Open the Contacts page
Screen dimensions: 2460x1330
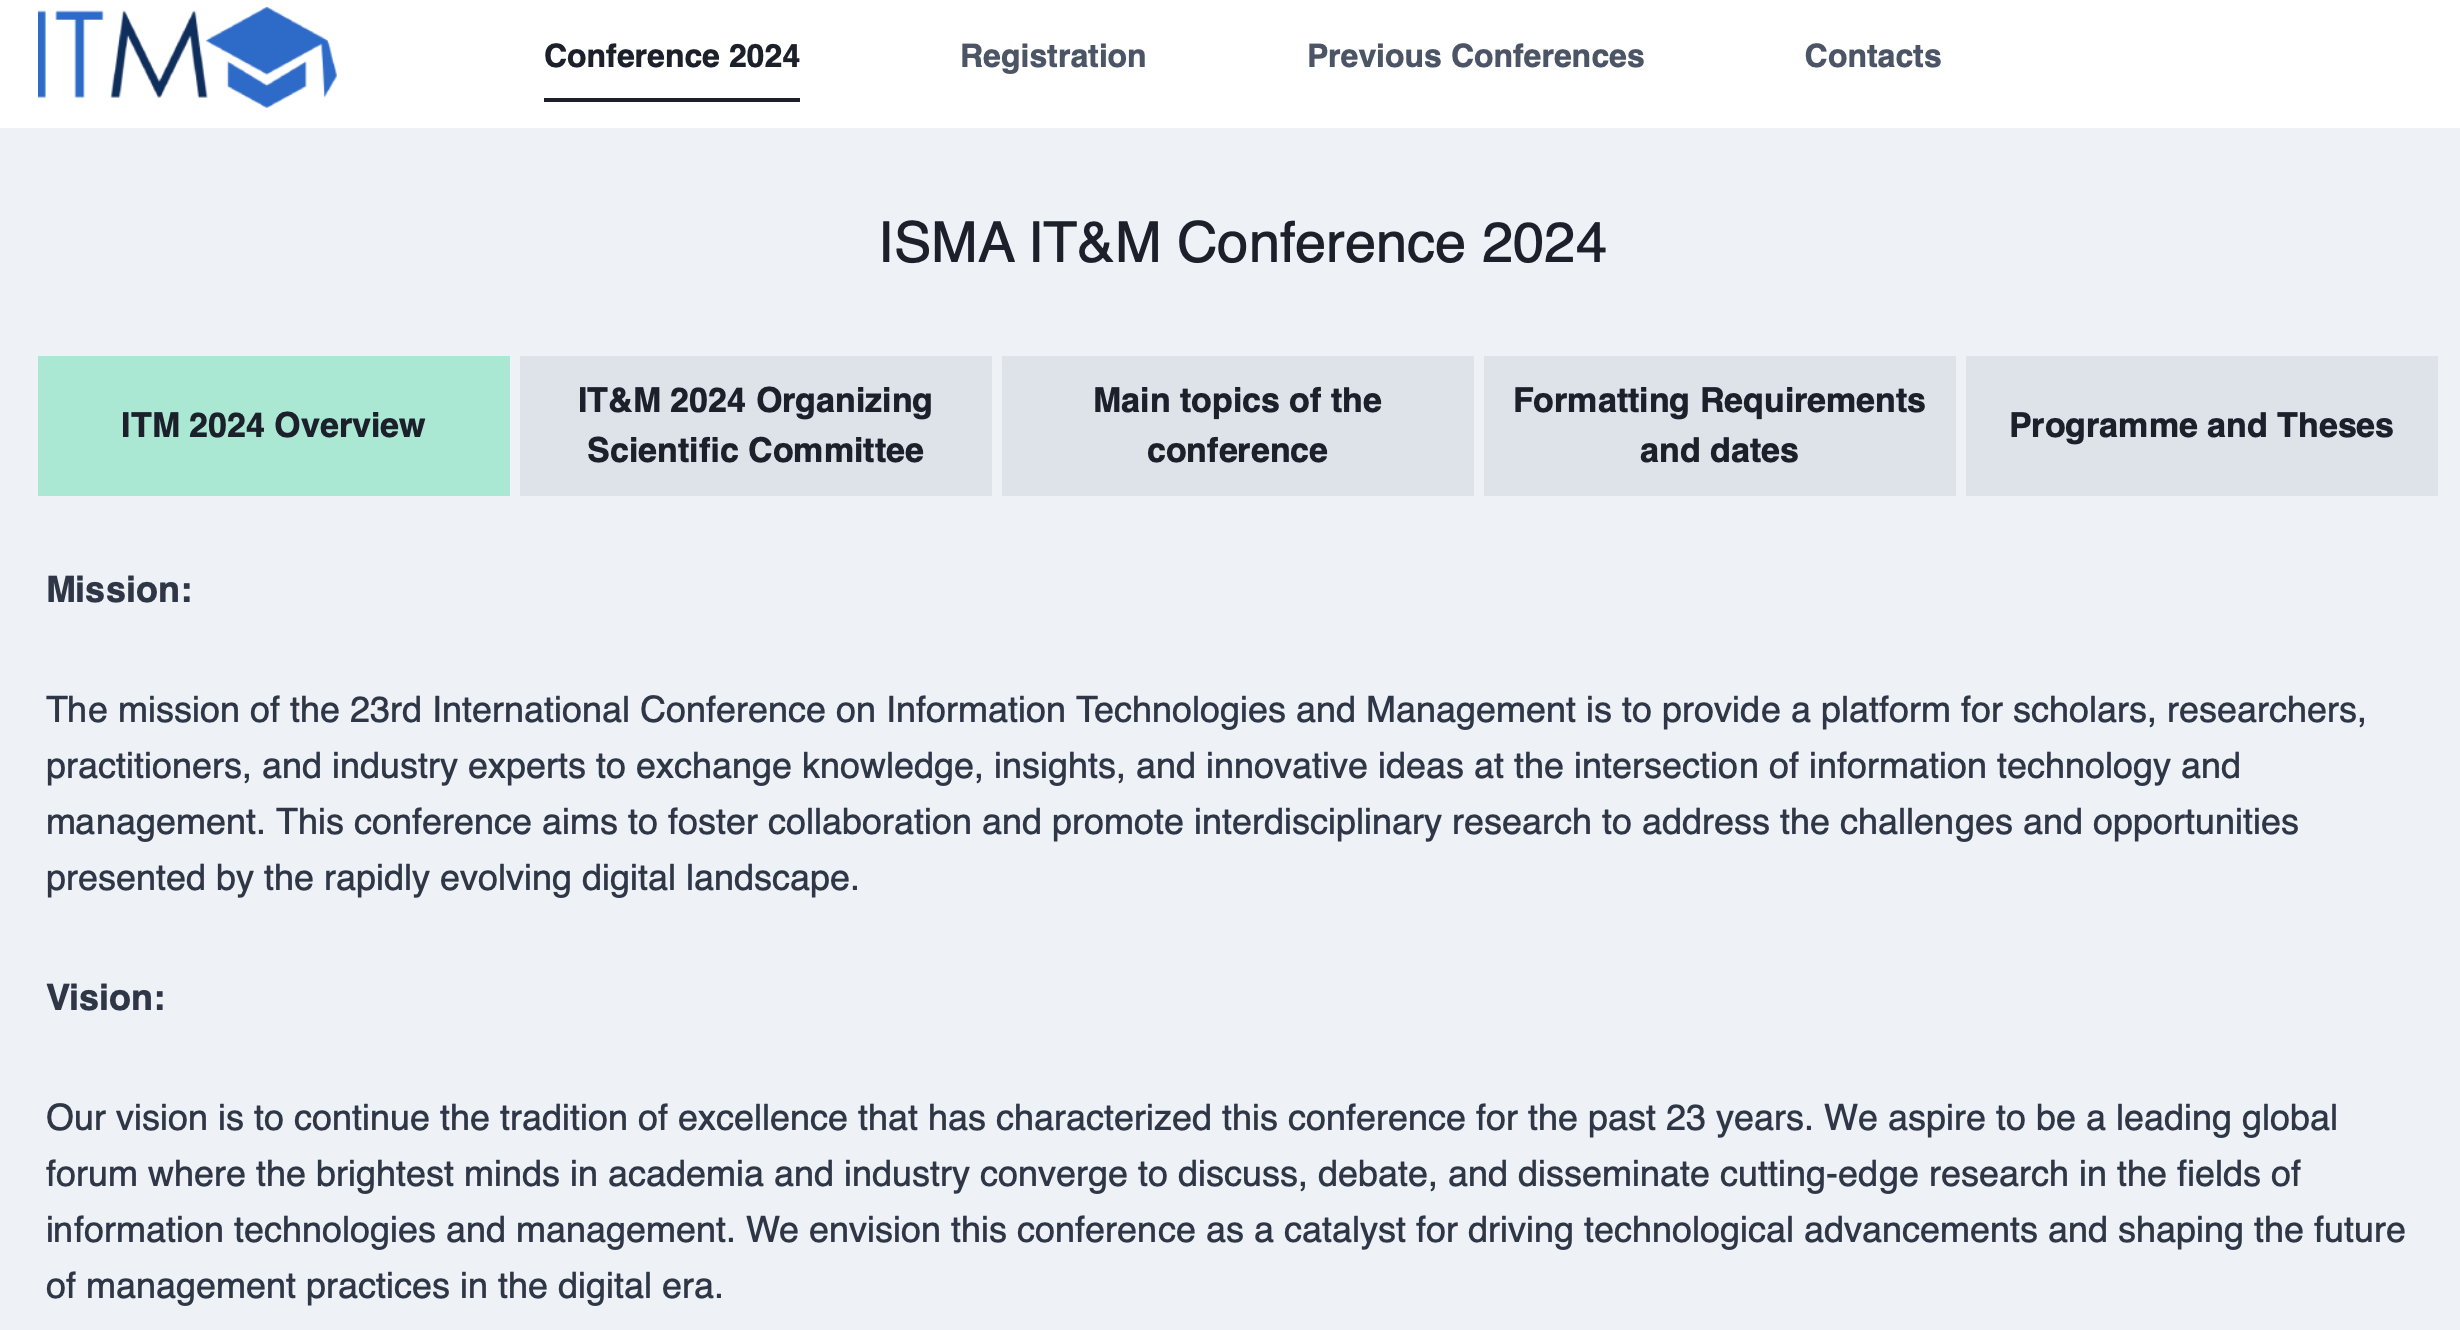point(1872,56)
